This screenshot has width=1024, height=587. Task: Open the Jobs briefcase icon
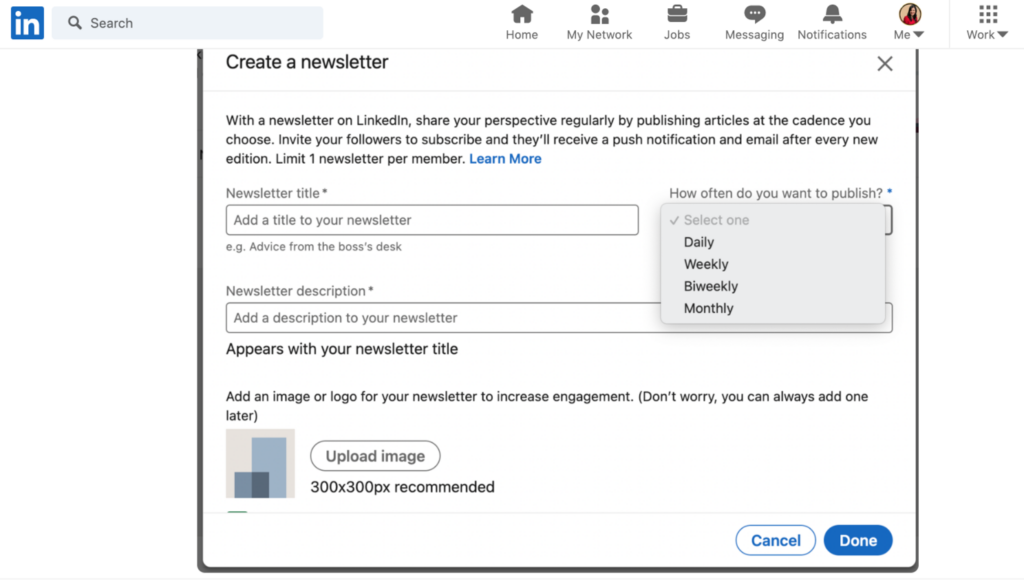click(677, 14)
